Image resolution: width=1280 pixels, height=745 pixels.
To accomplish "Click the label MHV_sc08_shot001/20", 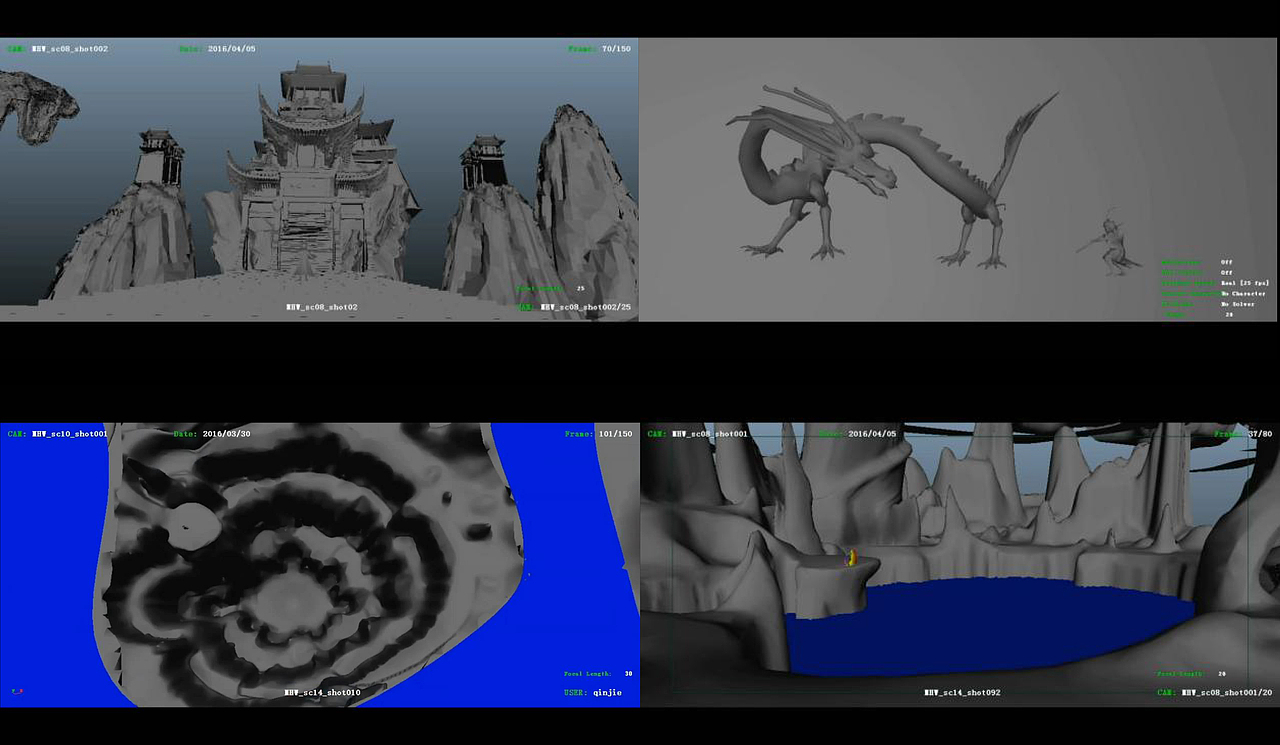I will coord(1226,692).
